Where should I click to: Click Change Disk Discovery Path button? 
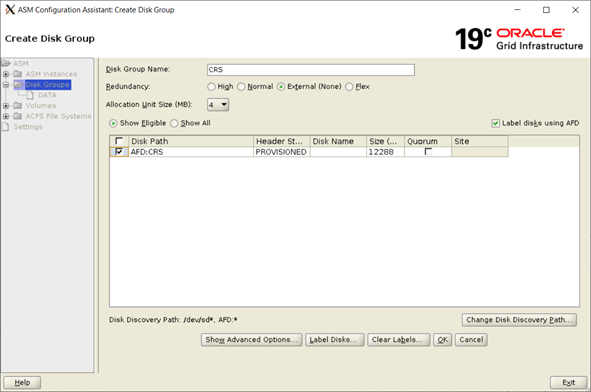click(x=519, y=320)
